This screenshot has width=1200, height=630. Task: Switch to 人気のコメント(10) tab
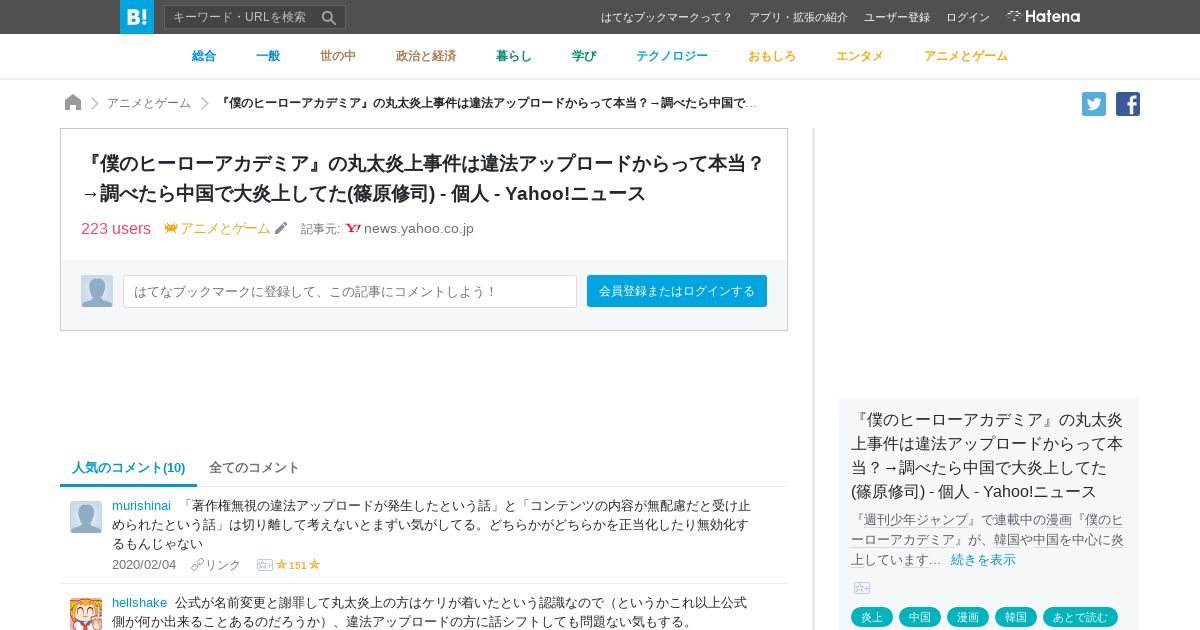[129, 467]
